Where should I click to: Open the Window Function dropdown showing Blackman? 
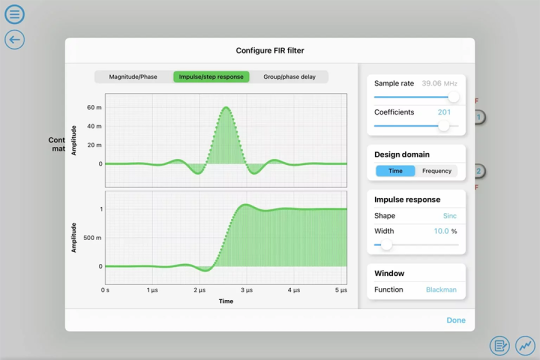[441, 290]
